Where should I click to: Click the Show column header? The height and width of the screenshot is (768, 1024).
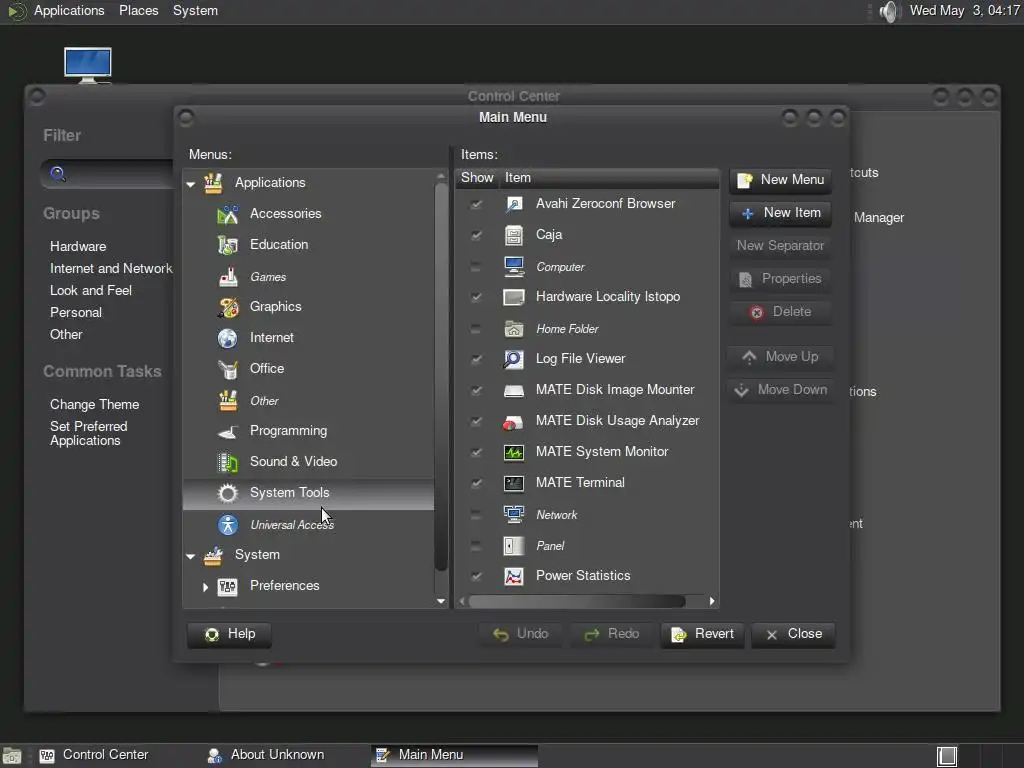pos(477,178)
